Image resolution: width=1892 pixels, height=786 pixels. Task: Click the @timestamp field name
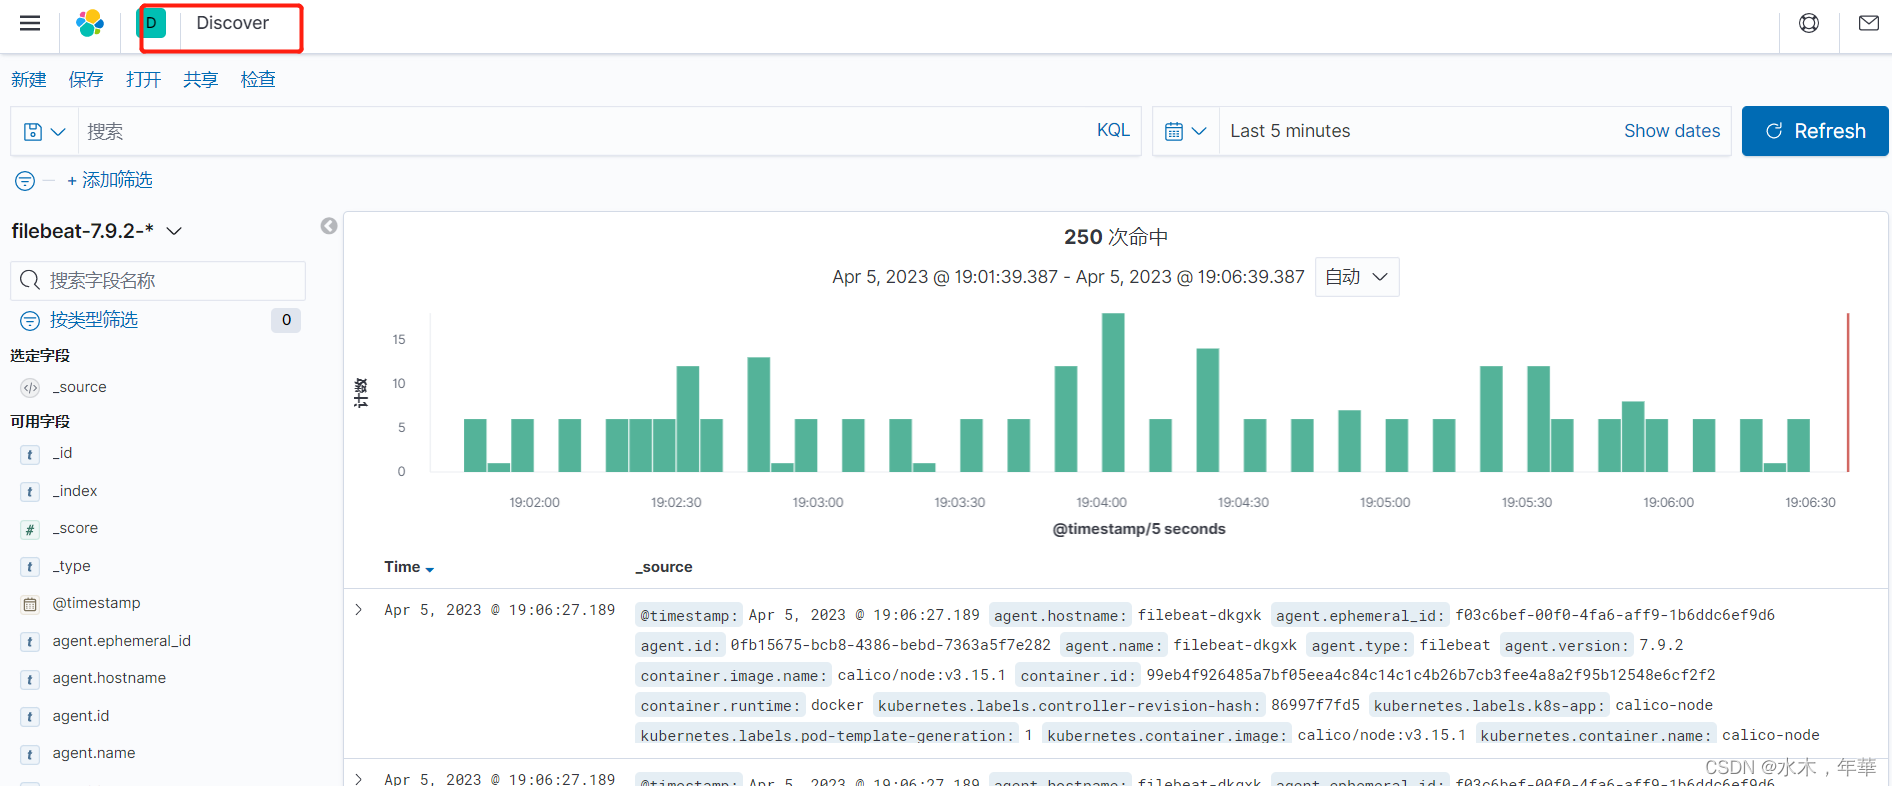(x=97, y=603)
